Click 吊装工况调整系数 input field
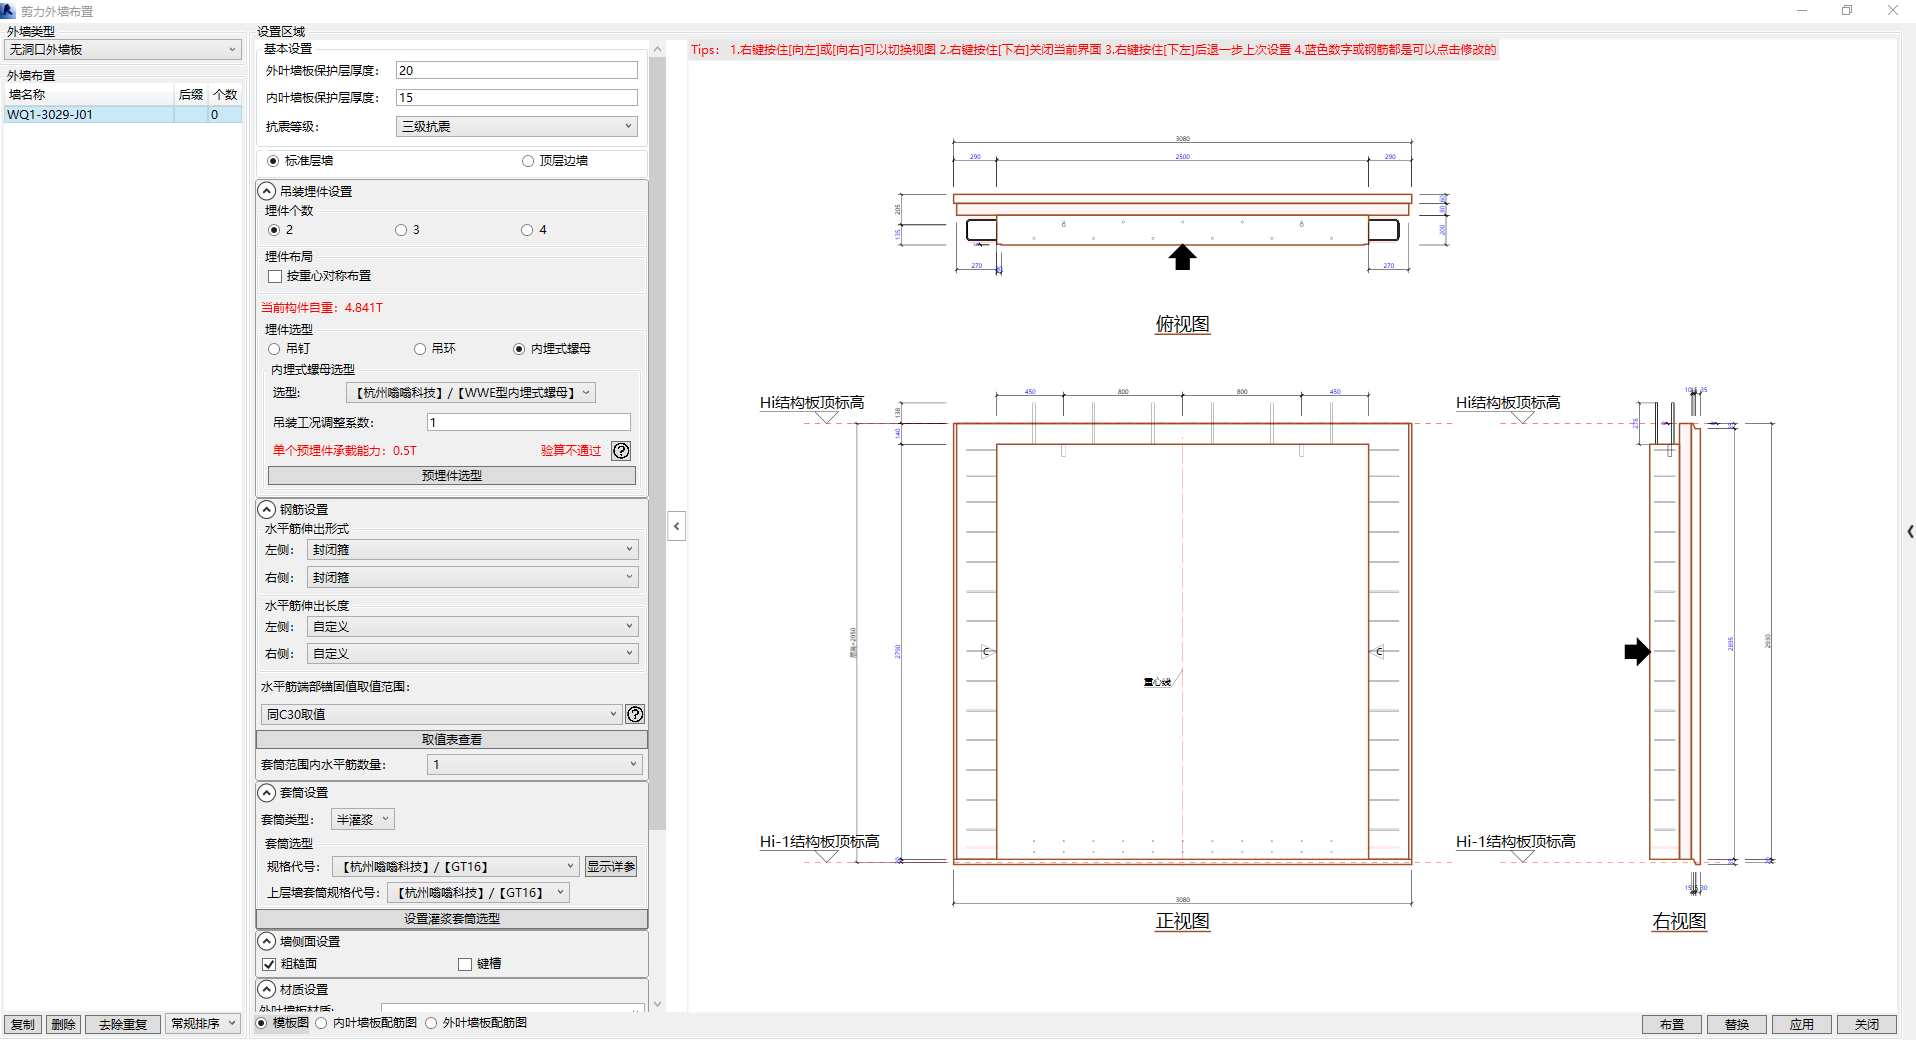The width and height of the screenshot is (1916, 1040). 529,423
